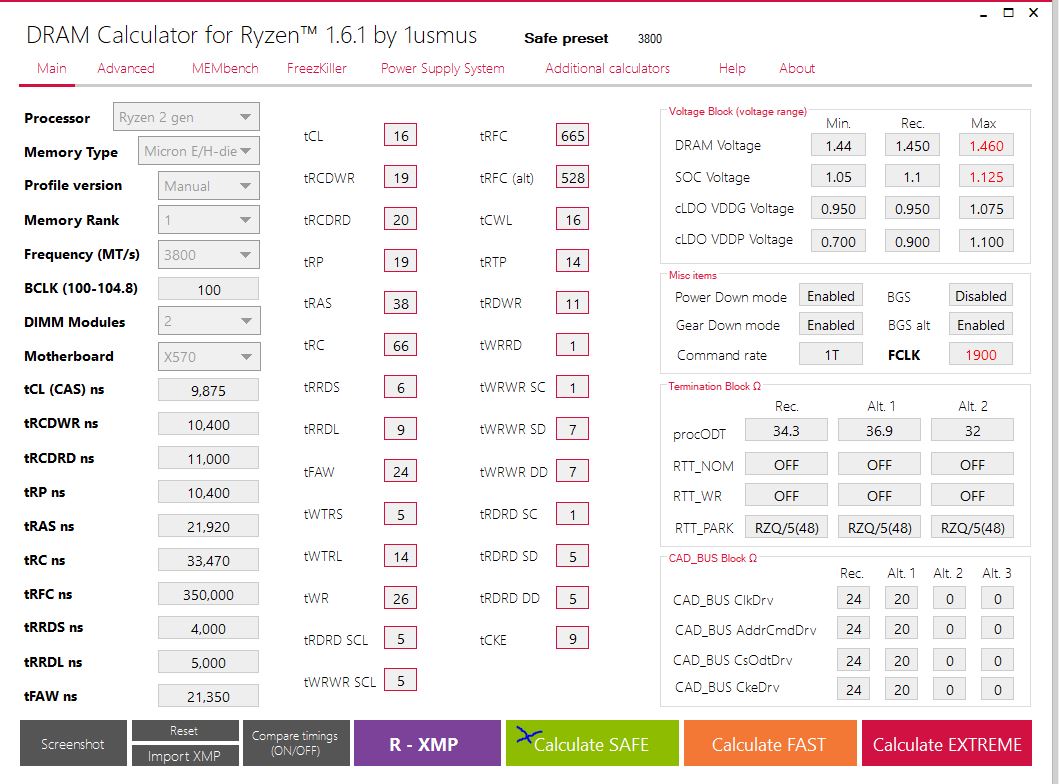Image resolution: width=1059 pixels, height=784 pixels.
Task: Click the Gear Down mode Enabled field
Action: tap(831, 325)
